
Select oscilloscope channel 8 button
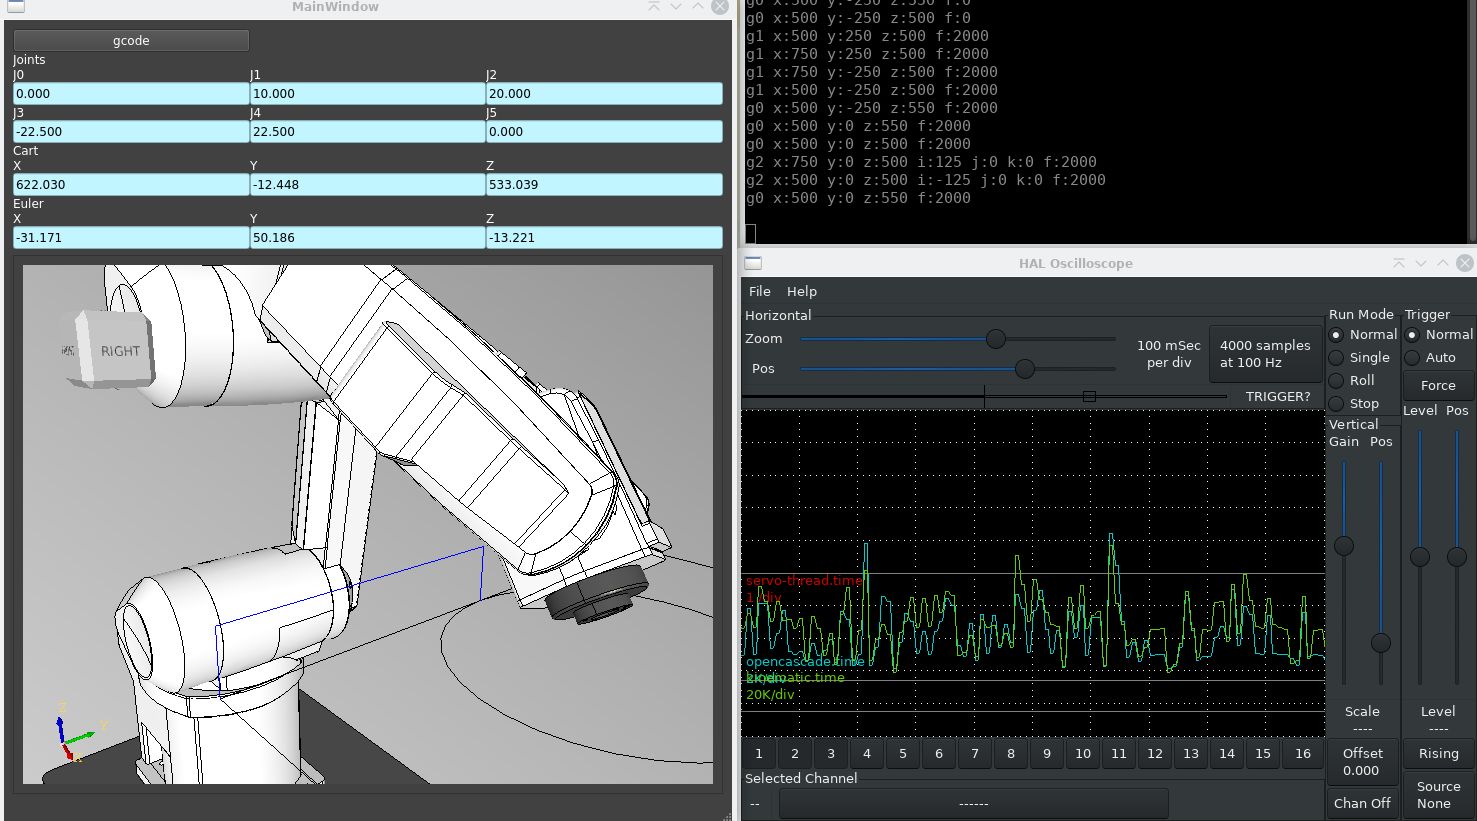[1011, 754]
